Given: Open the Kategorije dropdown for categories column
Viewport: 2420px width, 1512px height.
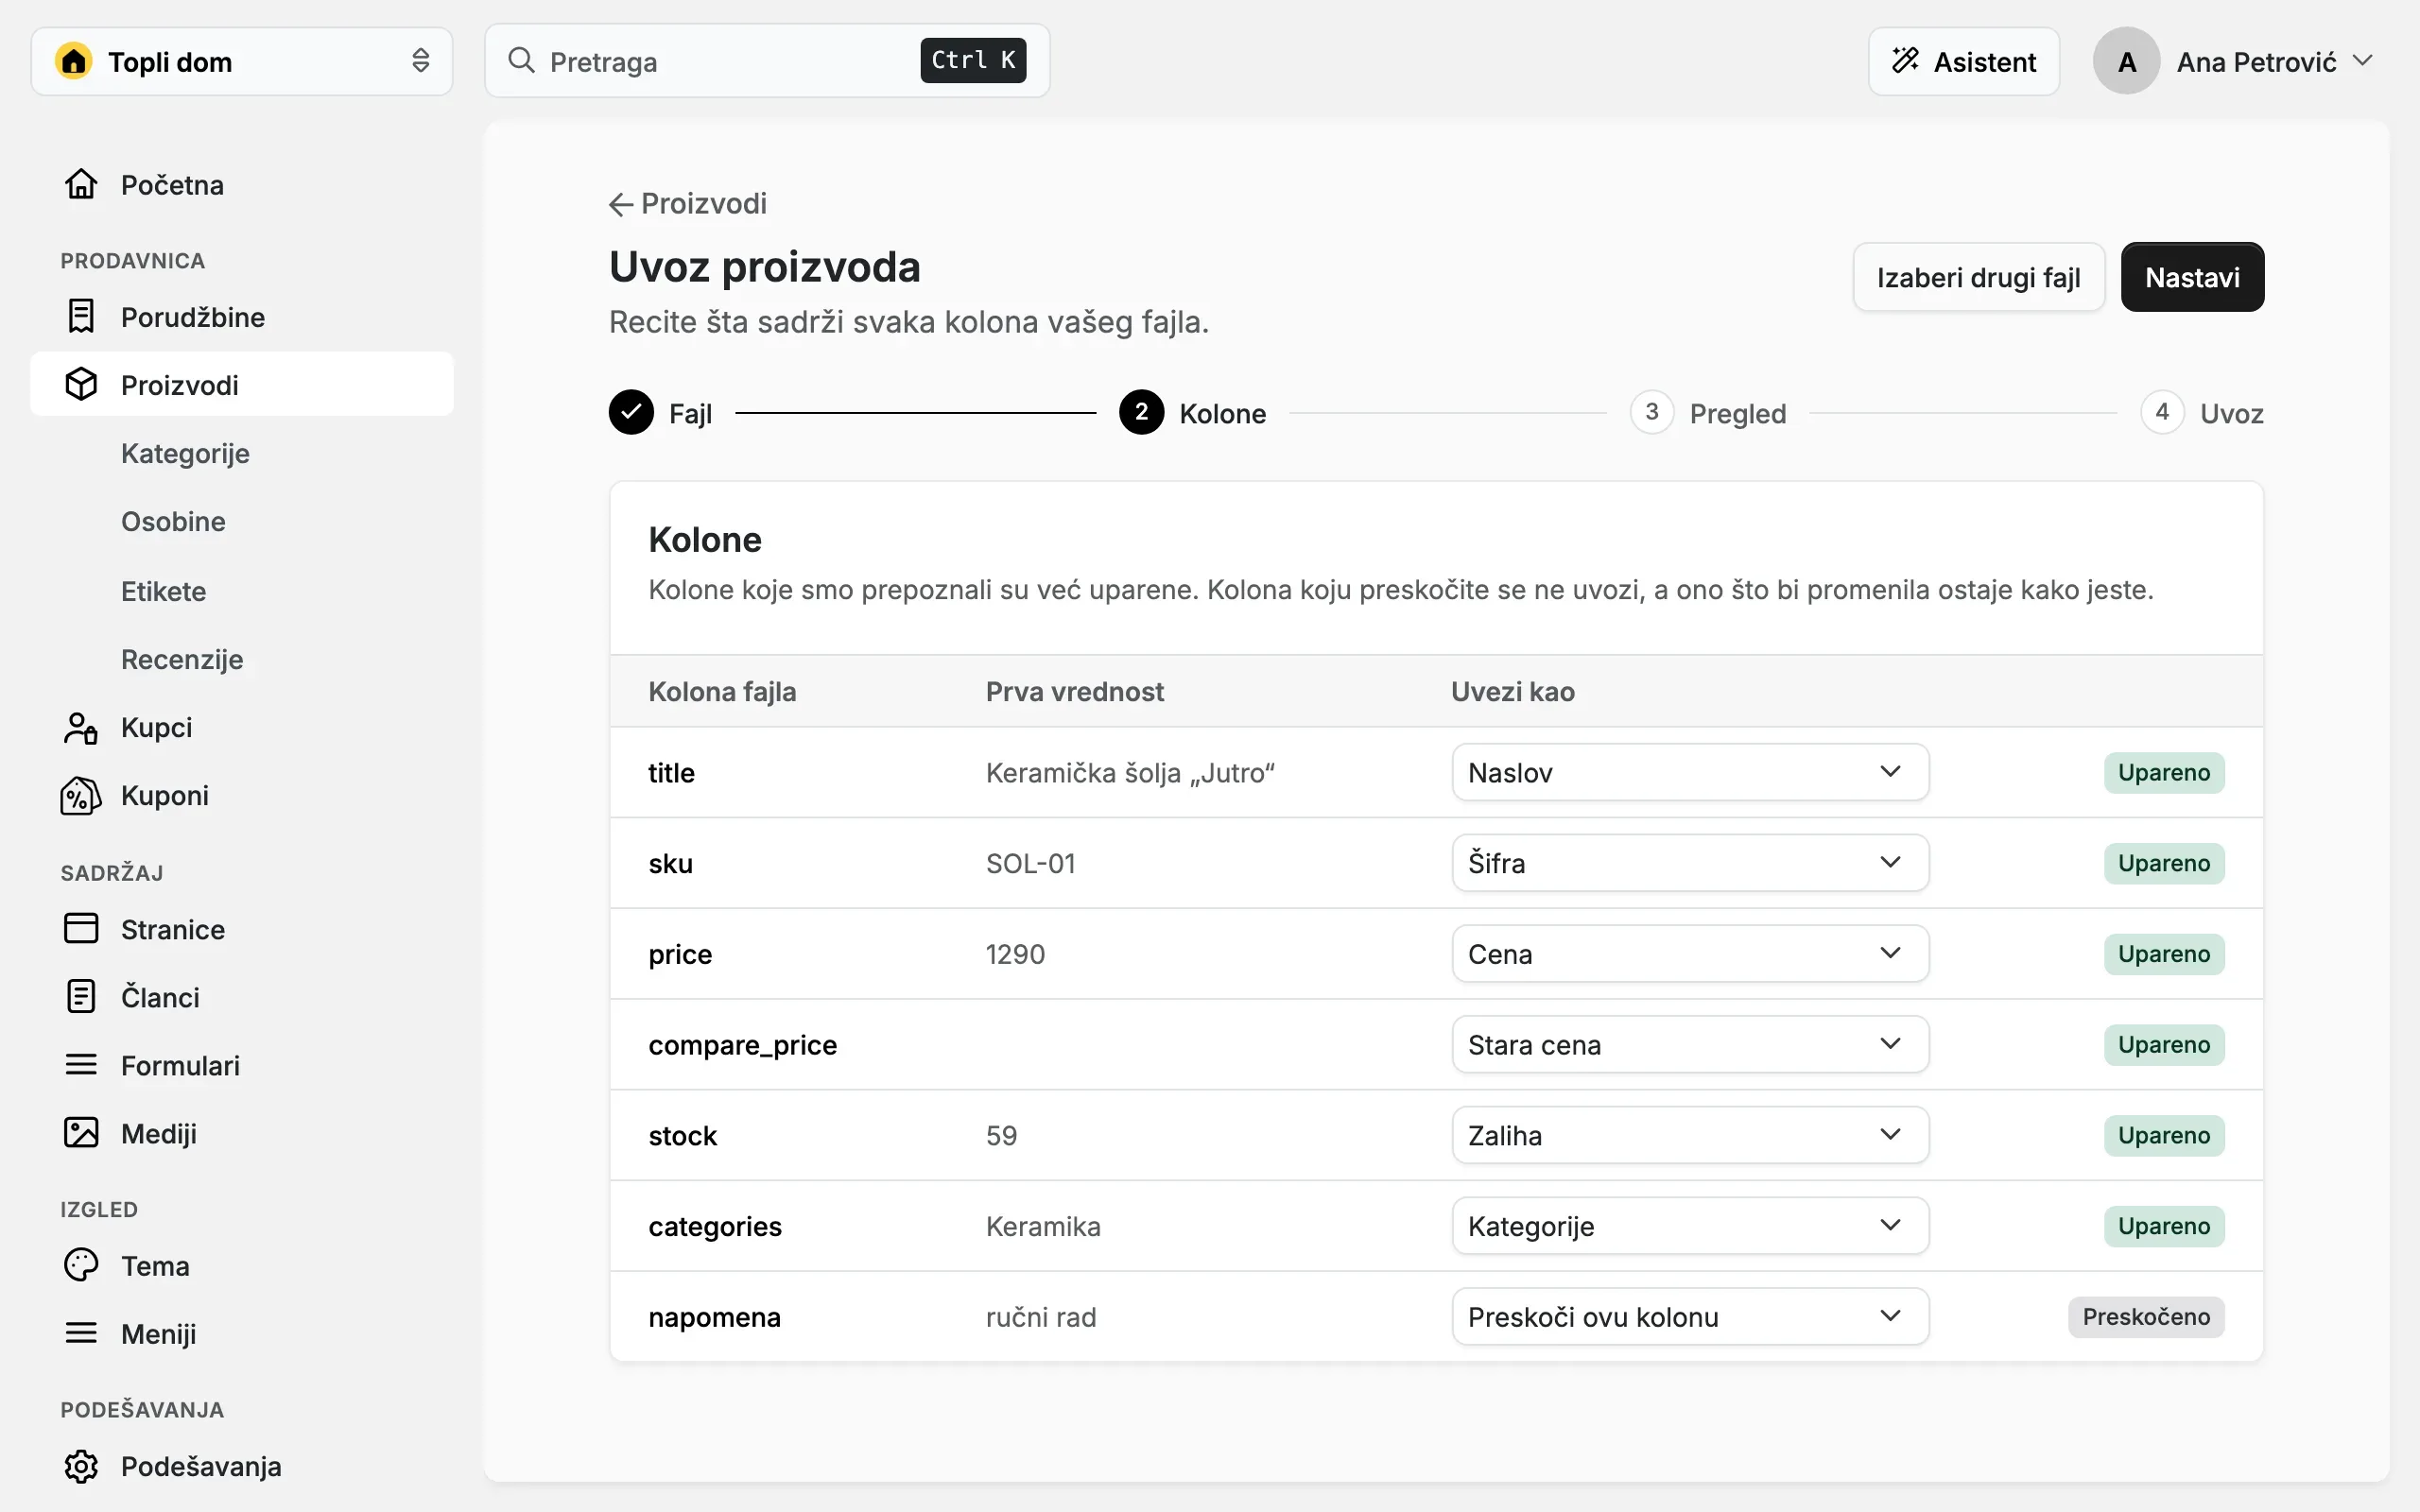Looking at the screenshot, I should (1690, 1226).
